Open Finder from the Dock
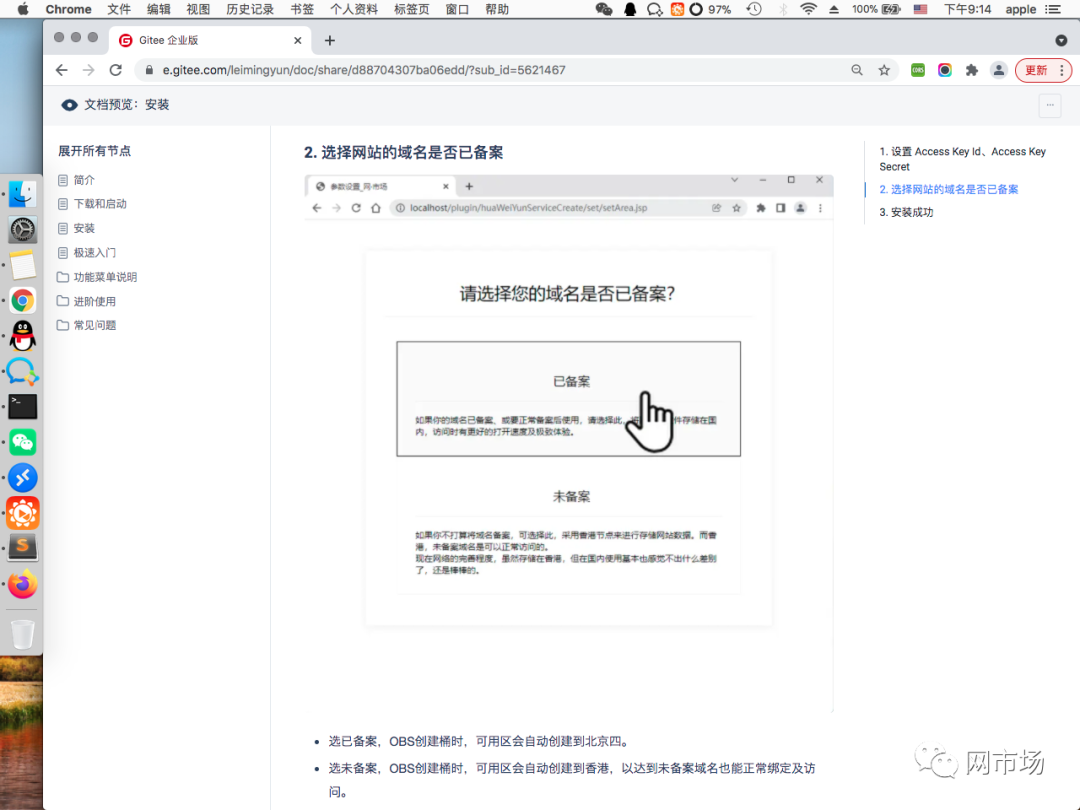The width and height of the screenshot is (1080, 810). [22, 194]
